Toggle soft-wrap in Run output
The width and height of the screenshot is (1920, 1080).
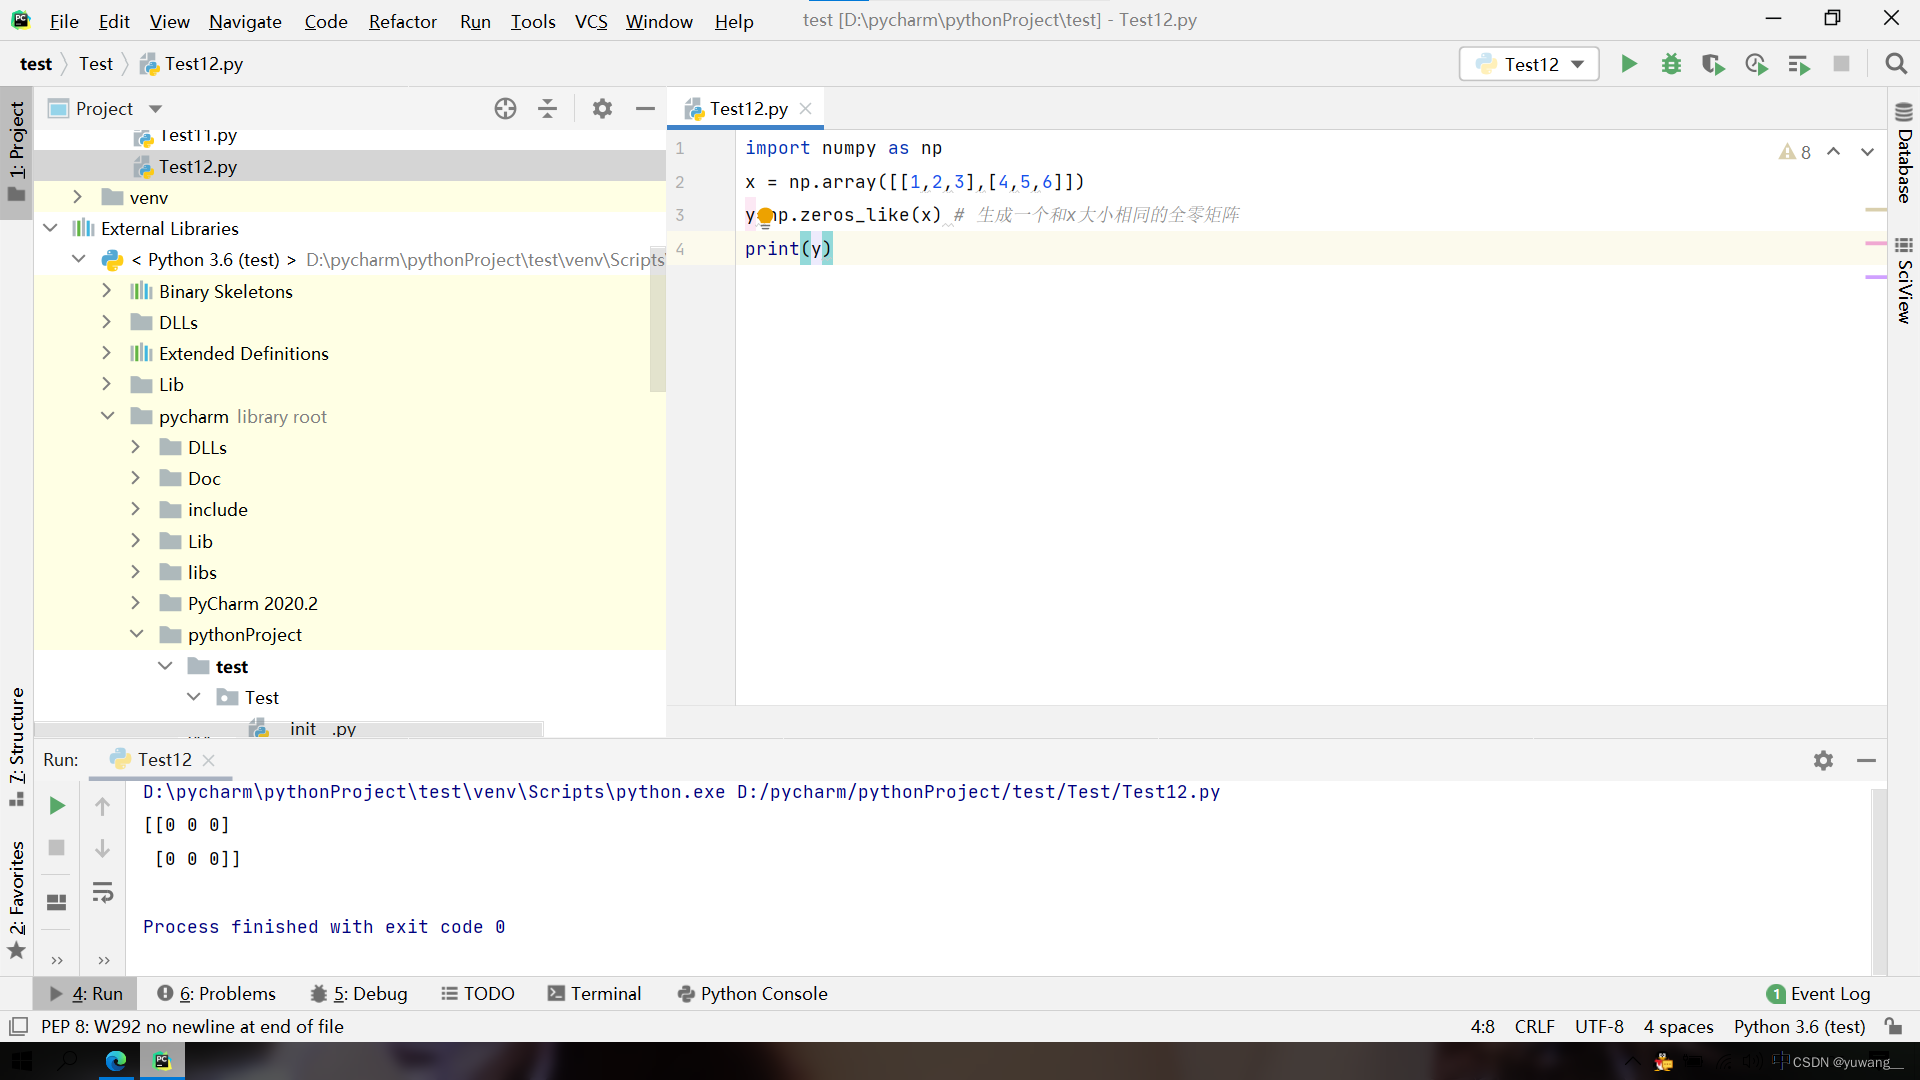(102, 892)
